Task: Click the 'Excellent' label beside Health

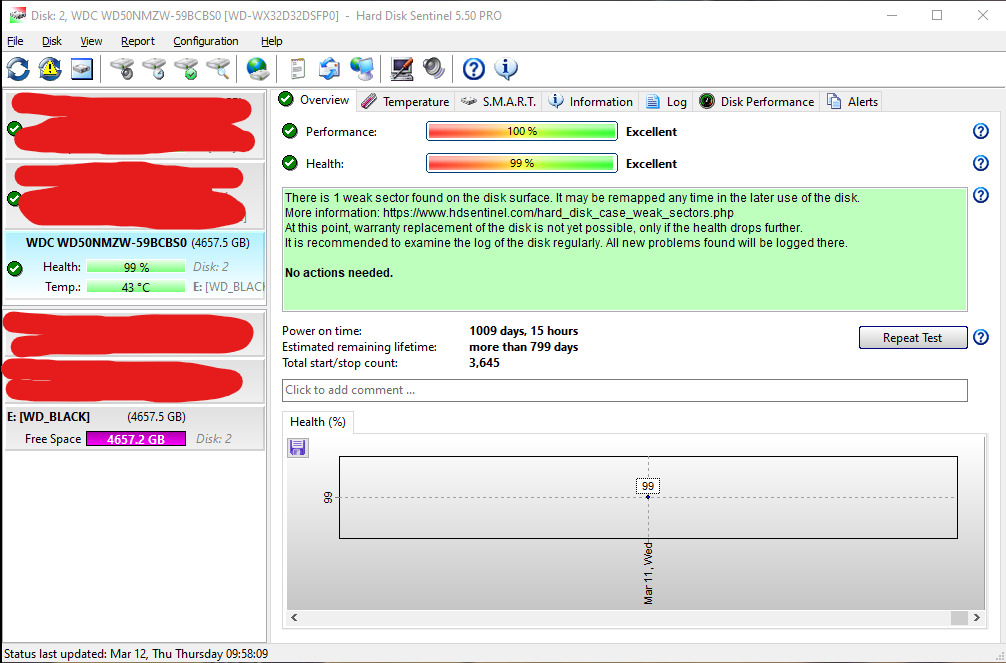Action: click(651, 164)
